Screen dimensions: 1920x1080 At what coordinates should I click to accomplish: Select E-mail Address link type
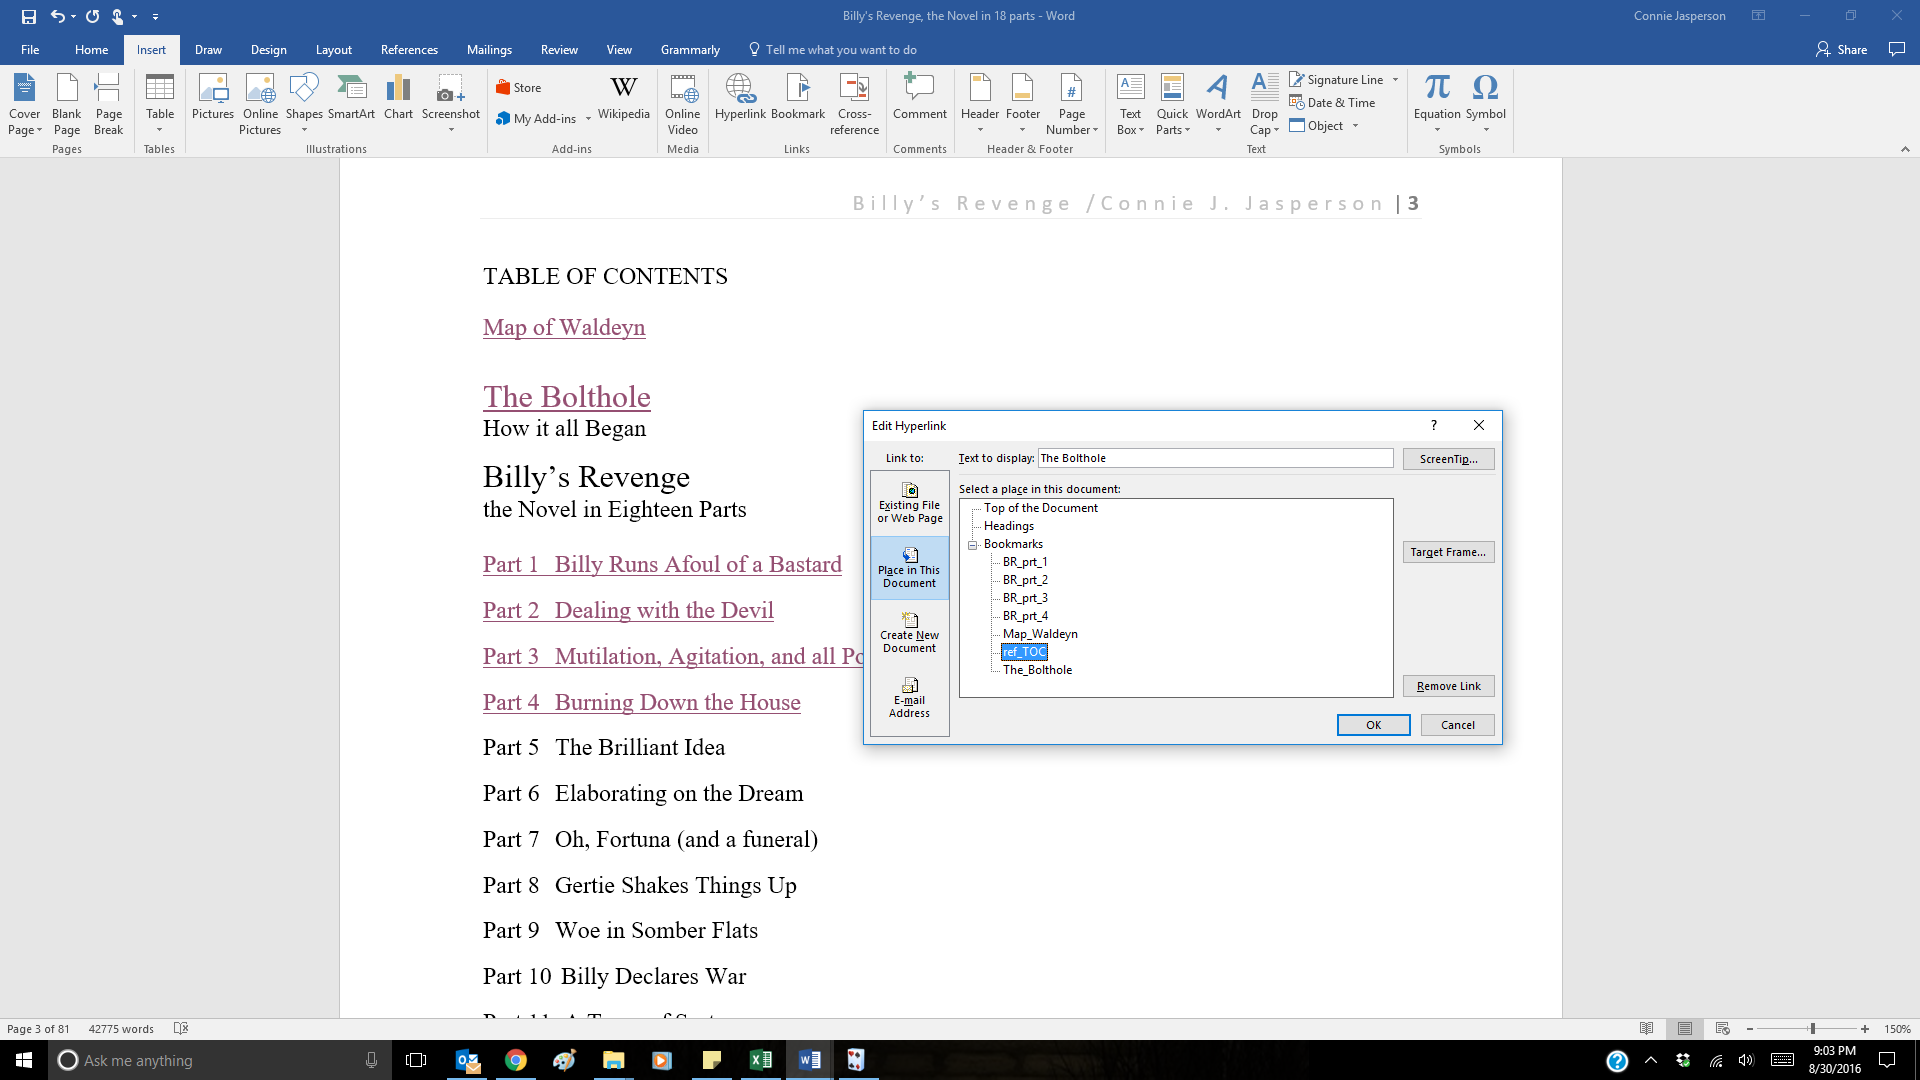click(909, 697)
